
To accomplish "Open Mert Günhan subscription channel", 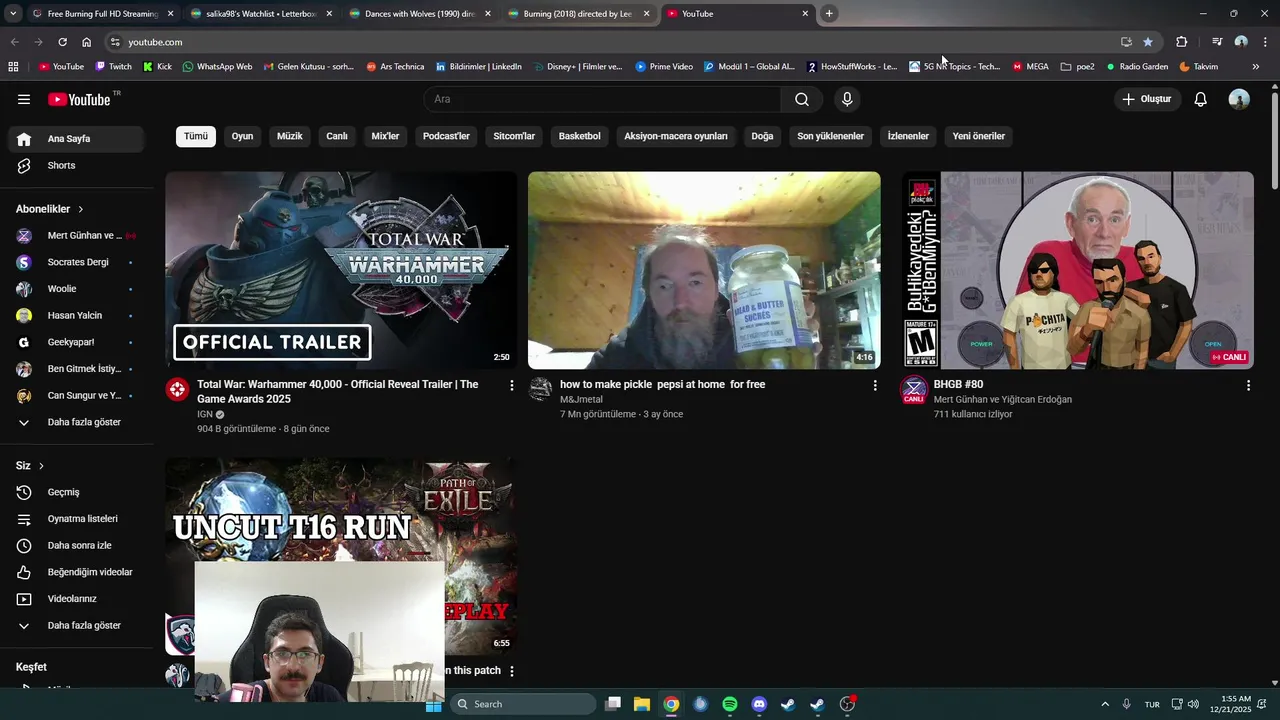I will [76, 236].
